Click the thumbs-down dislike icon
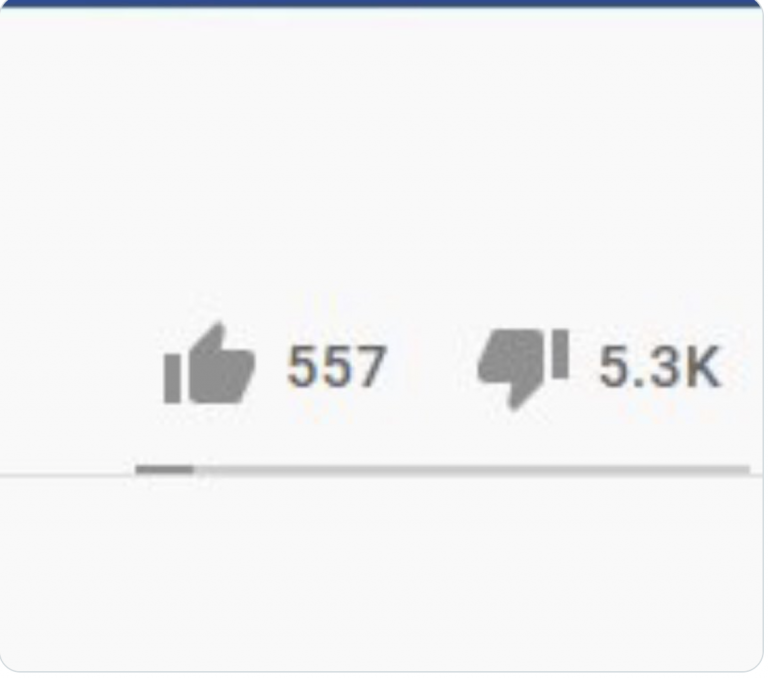This screenshot has width=768, height=678. [523, 369]
